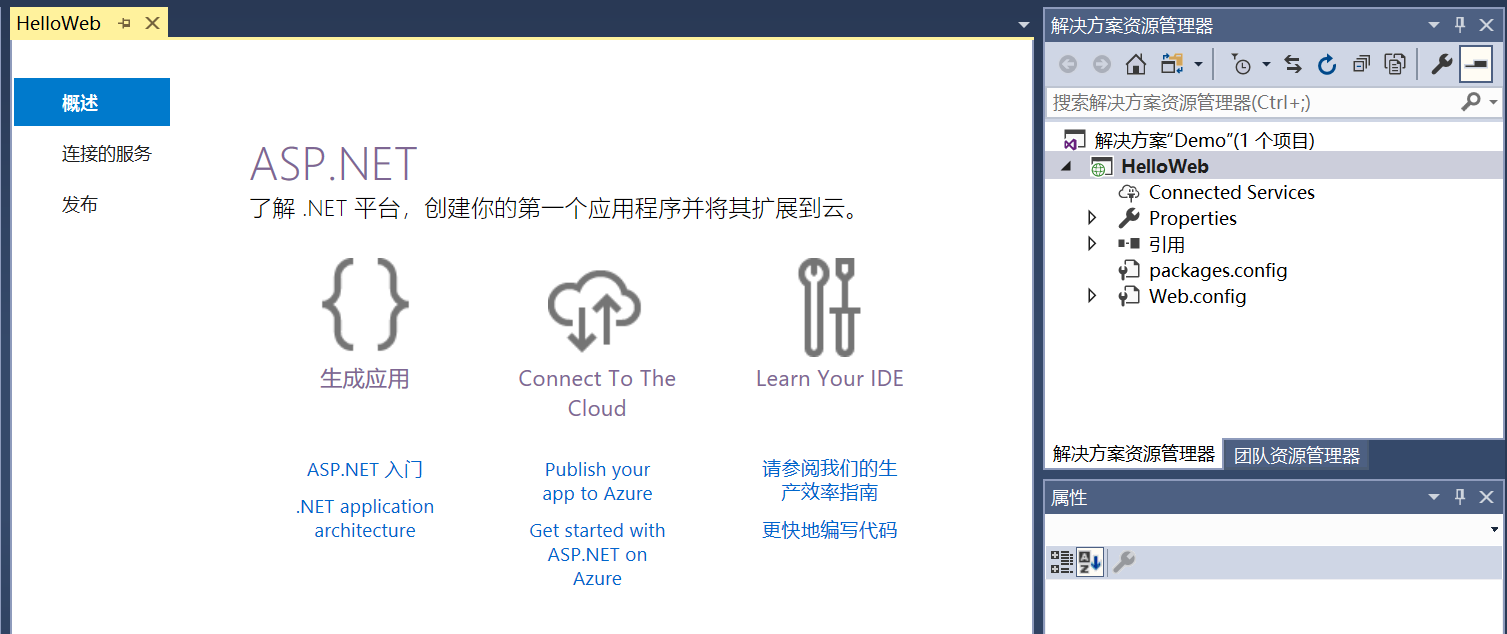
Task: Pin the HelloWeb document tab
Action: coord(125,23)
